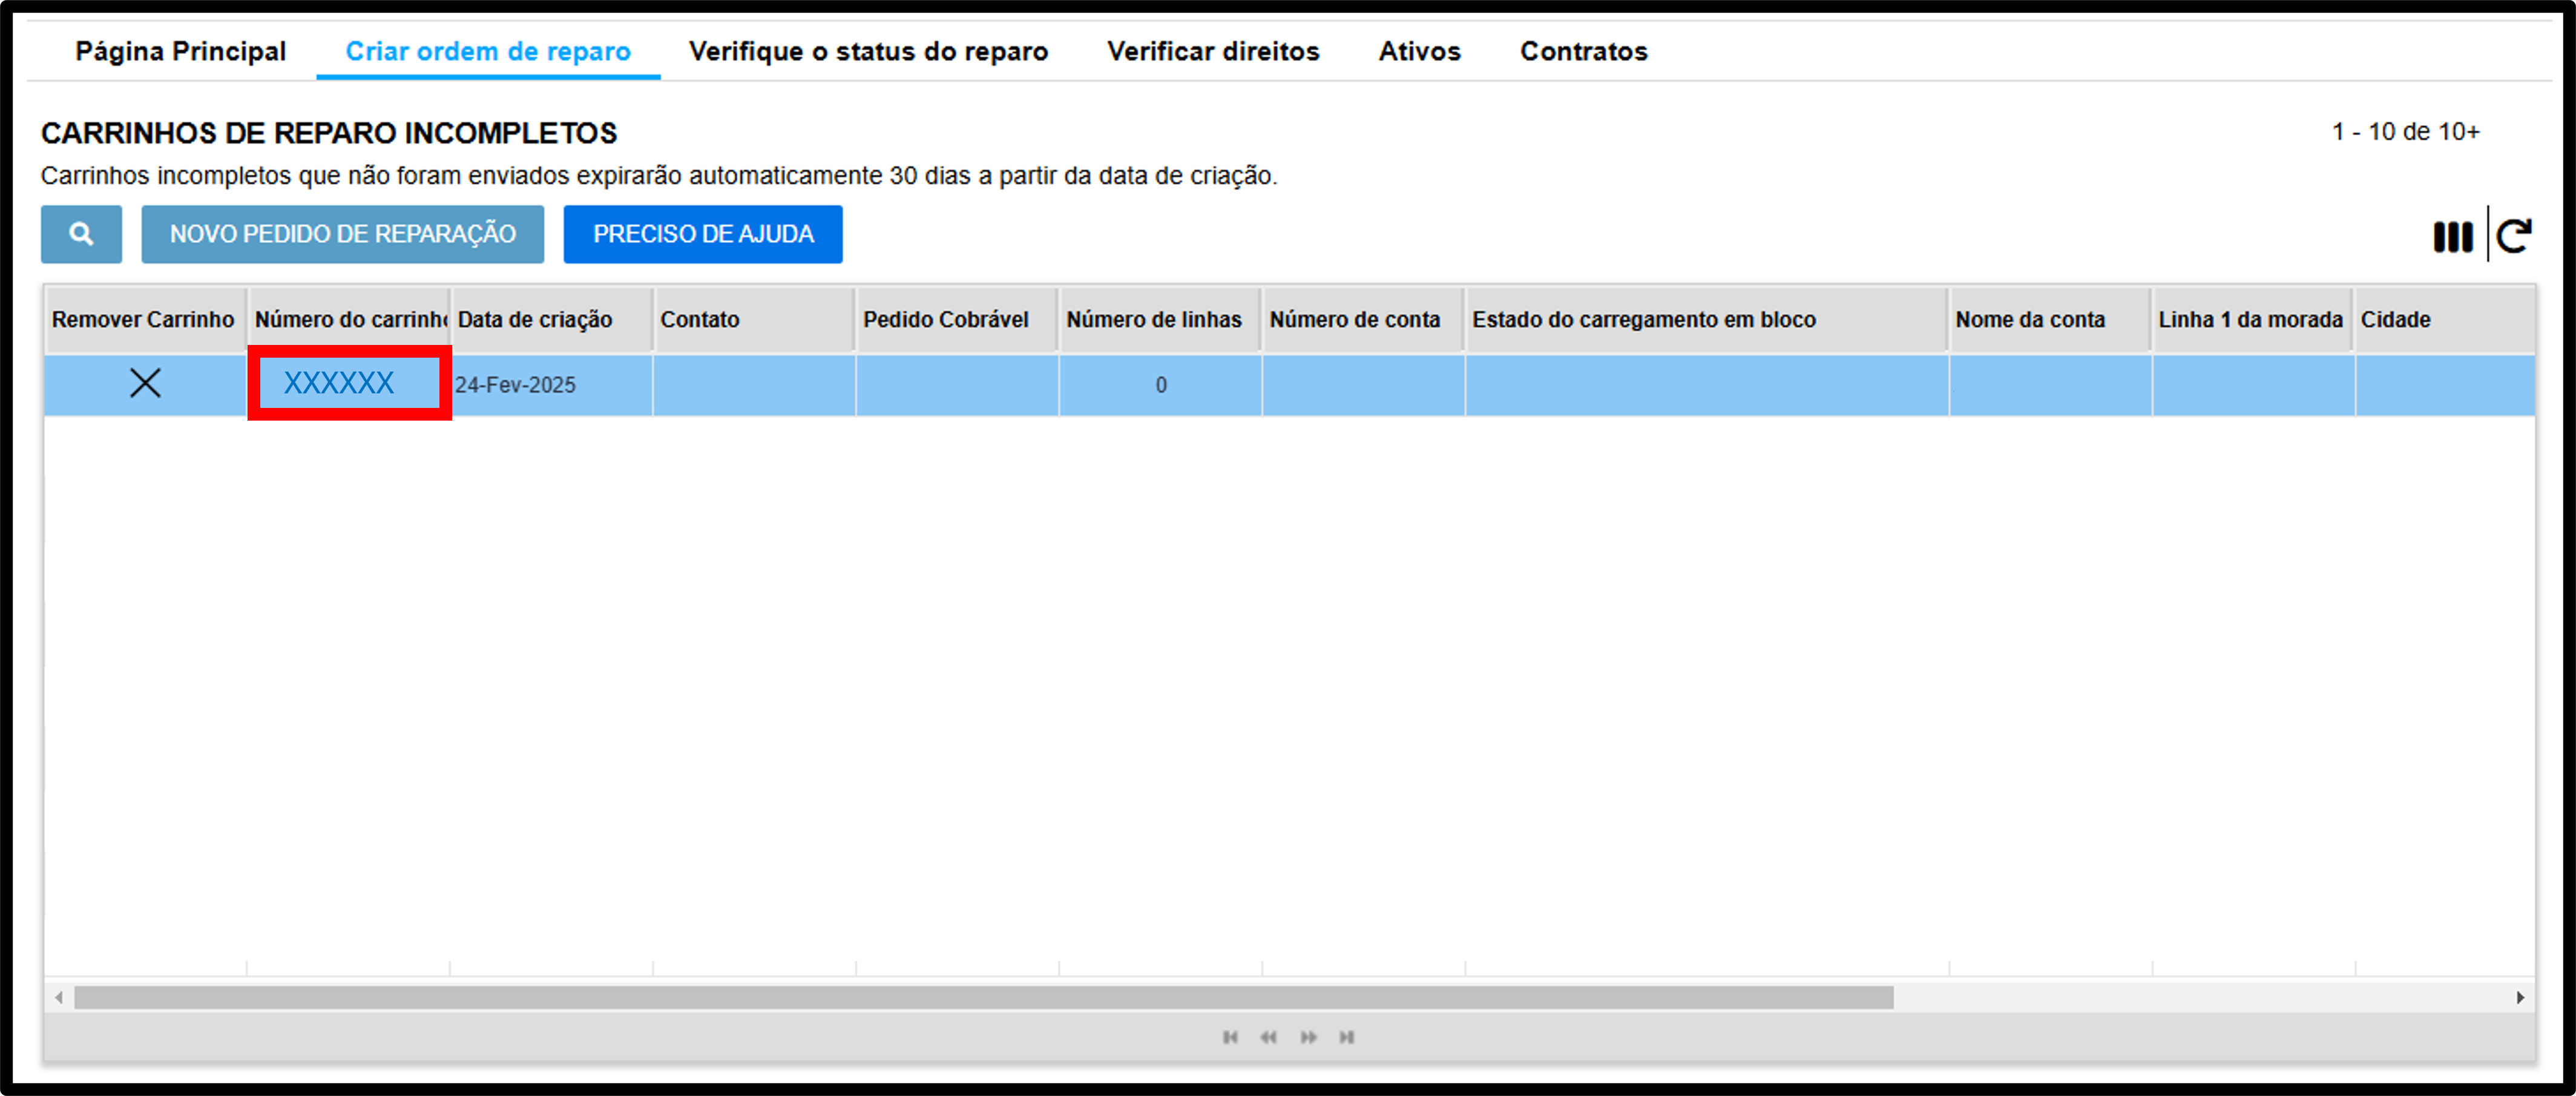
Task: Switch to Verifique o status do reparo
Action: click(868, 51)
